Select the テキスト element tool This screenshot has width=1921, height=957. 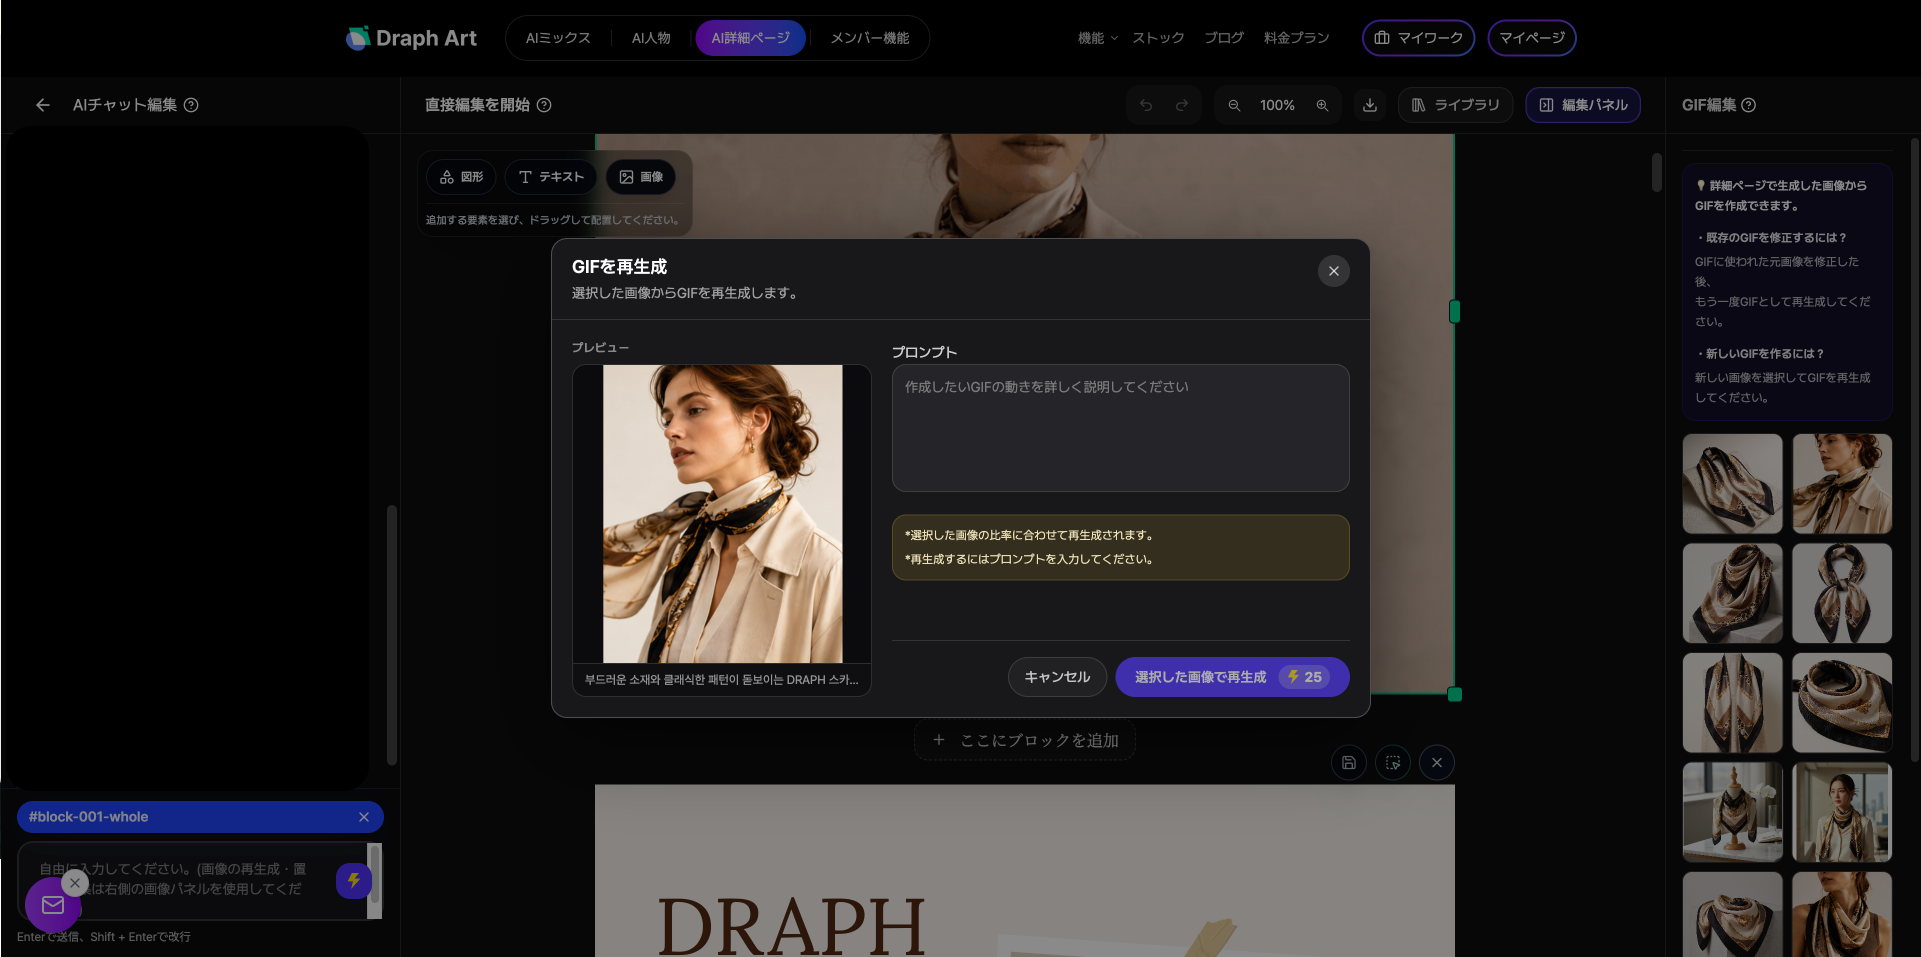coord(551,177)
